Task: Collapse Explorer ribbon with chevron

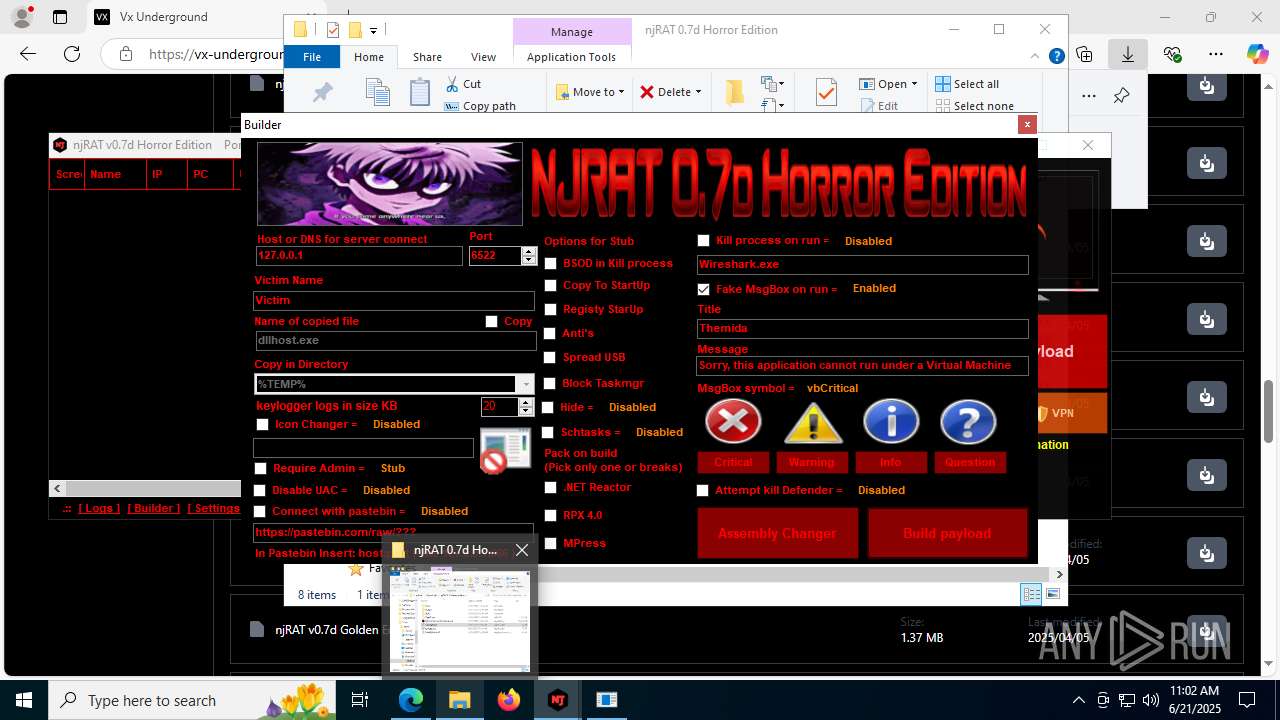Action: click(1036, 57)
